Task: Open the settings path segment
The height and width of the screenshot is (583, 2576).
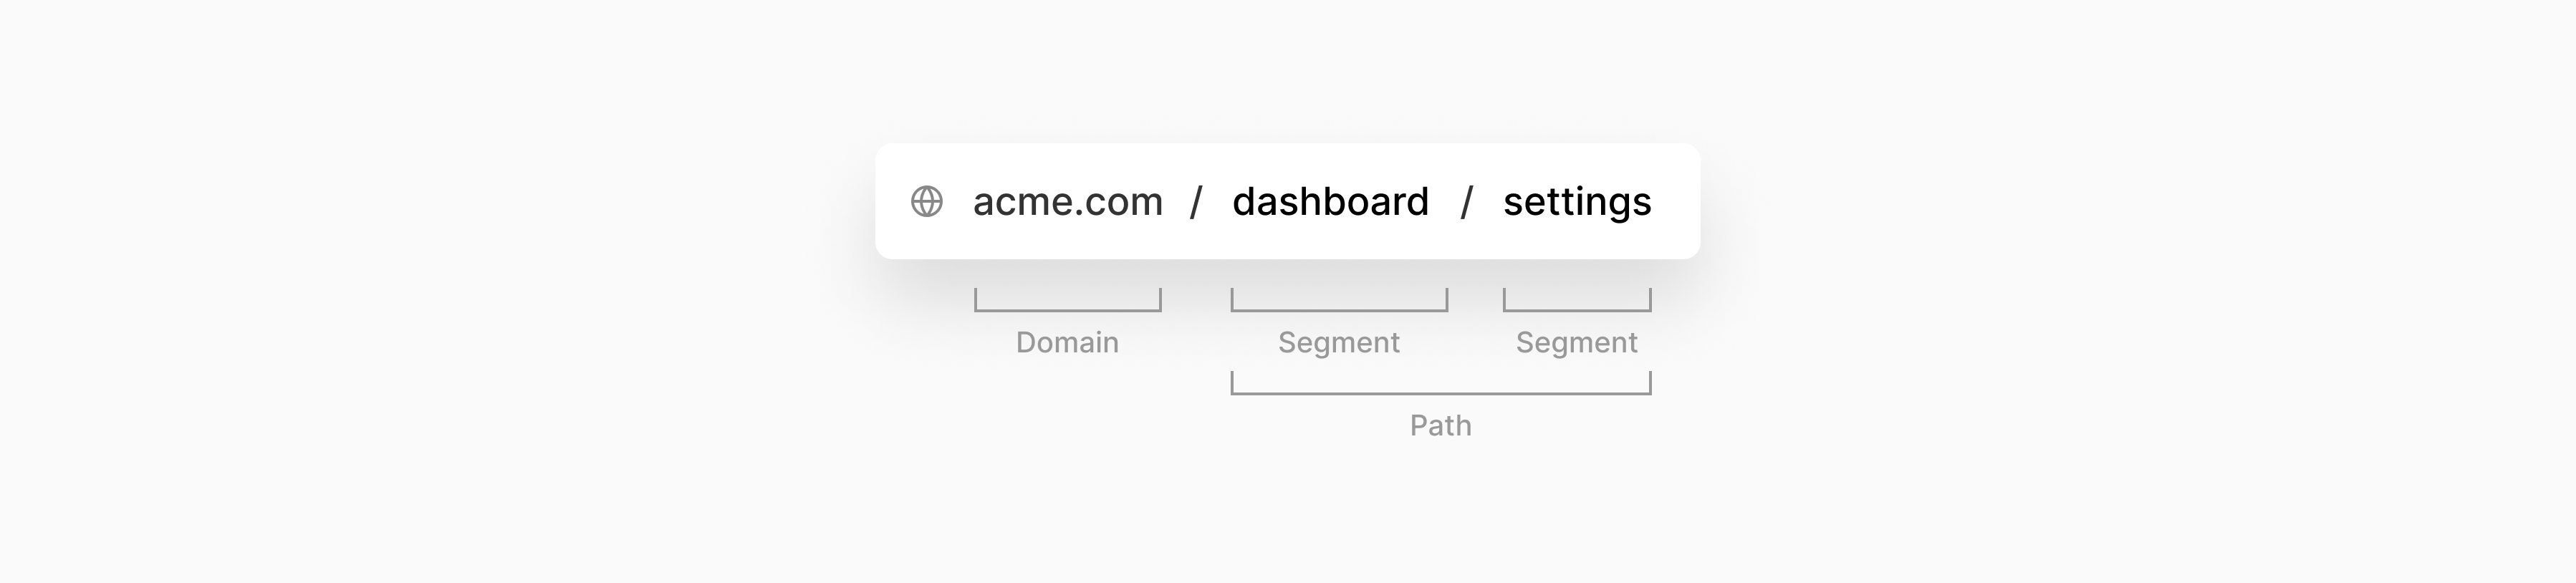Action: click(1577, 203)
